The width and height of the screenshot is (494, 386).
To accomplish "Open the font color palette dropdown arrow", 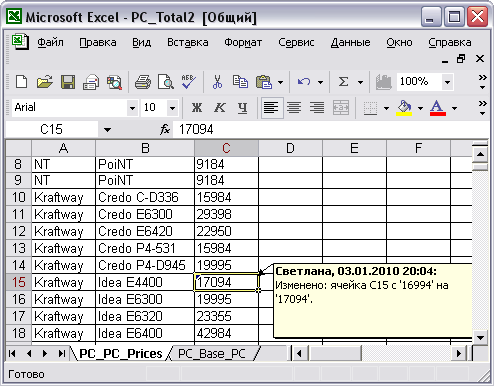I will pos(454,108).
